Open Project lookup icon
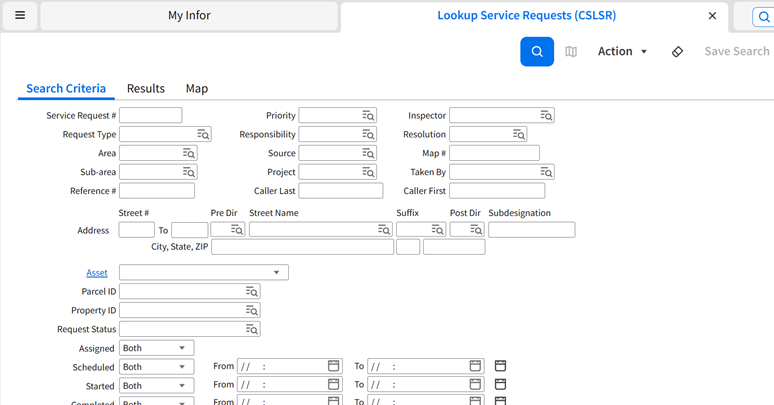The width and height of the screenshot is (774, 405). (368, 172)
